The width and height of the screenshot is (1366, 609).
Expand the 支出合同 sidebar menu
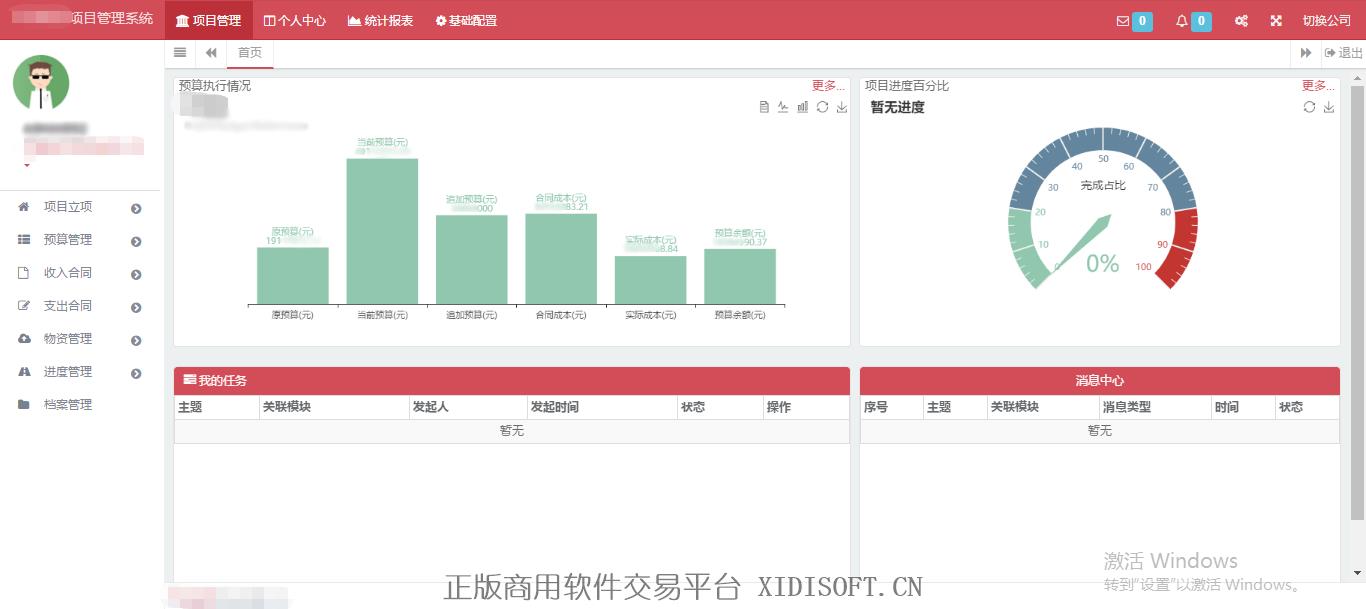point(68,306)
